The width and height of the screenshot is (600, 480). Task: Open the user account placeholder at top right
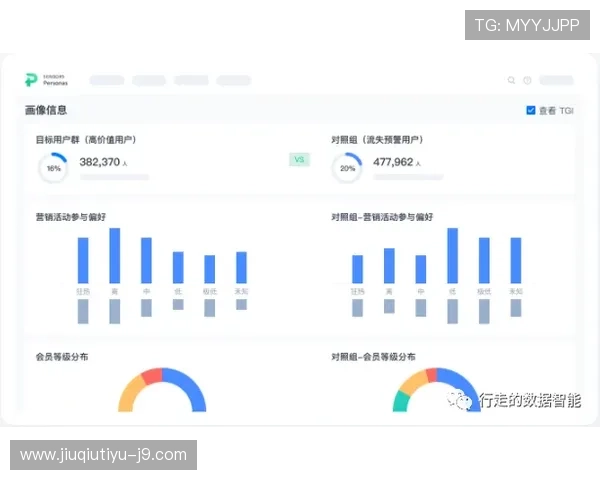pyautogui.click(x=556, y=80)
